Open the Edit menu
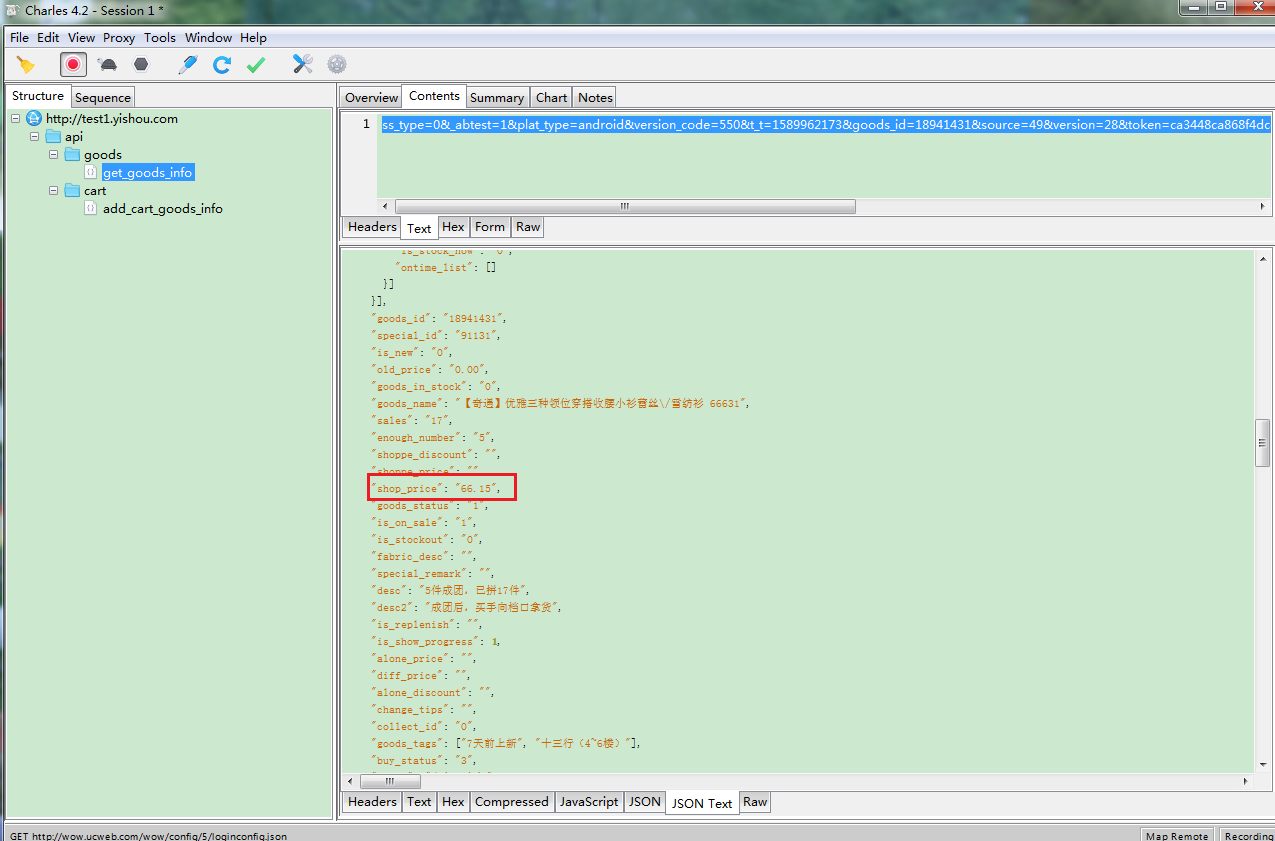1275x841 pixels. (48, 38)
